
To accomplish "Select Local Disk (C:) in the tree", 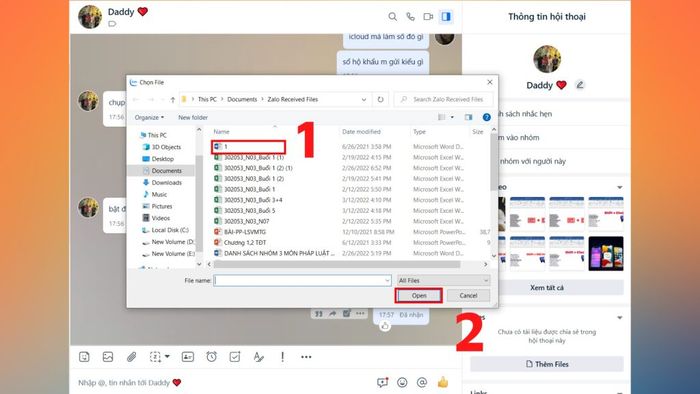I will tap(170, 230).
